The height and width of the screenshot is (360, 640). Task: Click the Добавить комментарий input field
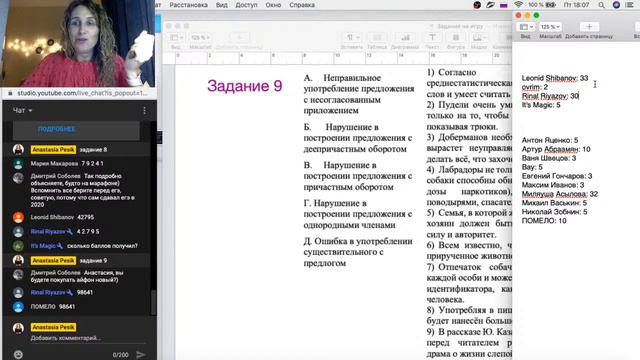point(88,338)
